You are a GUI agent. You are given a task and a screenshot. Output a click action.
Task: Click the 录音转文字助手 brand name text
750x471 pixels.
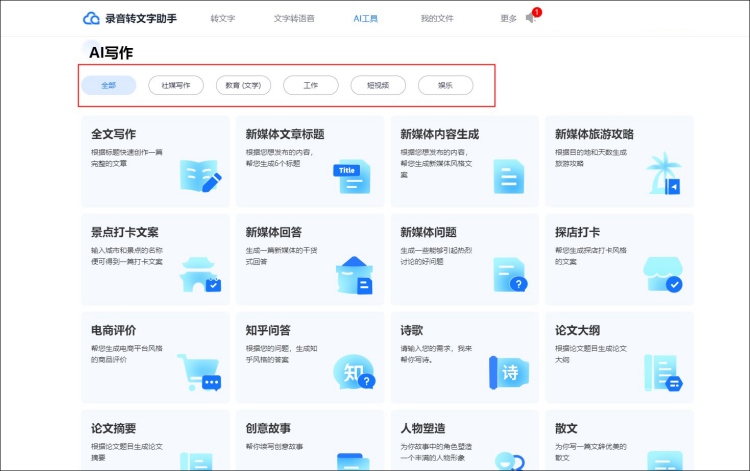point(141,19)
